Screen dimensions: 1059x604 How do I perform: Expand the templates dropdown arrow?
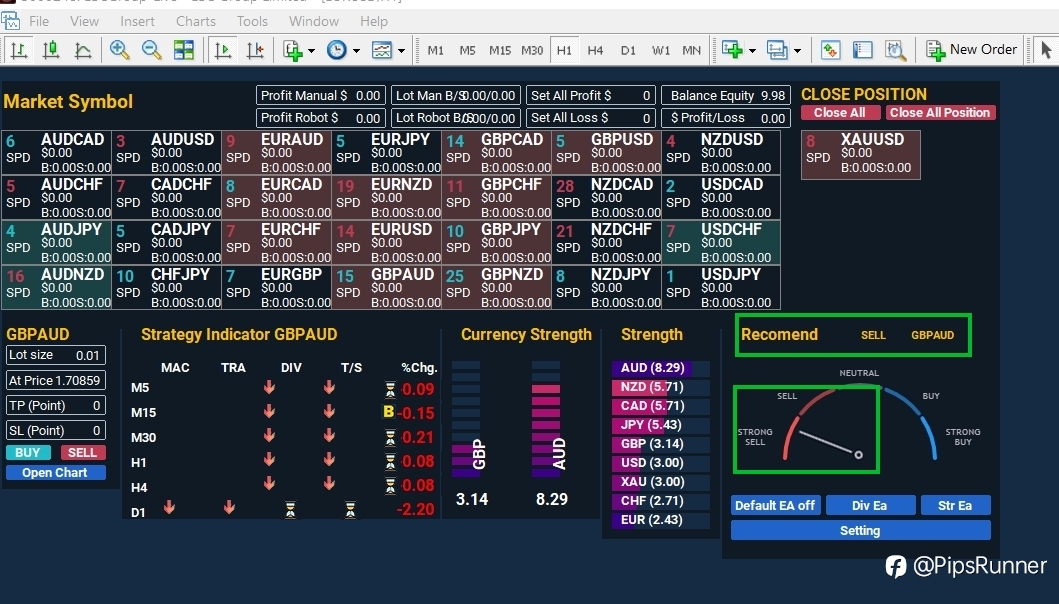tap(401, 51)
